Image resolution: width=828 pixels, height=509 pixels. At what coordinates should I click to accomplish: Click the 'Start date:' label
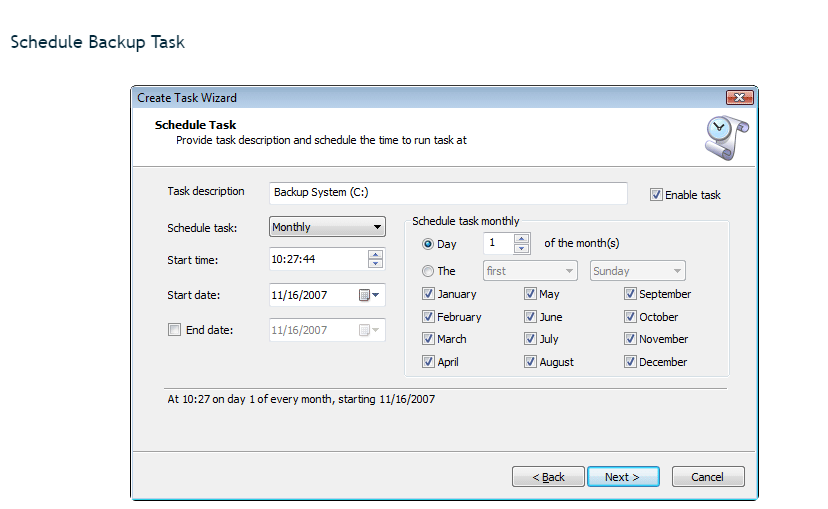[193, 295]
